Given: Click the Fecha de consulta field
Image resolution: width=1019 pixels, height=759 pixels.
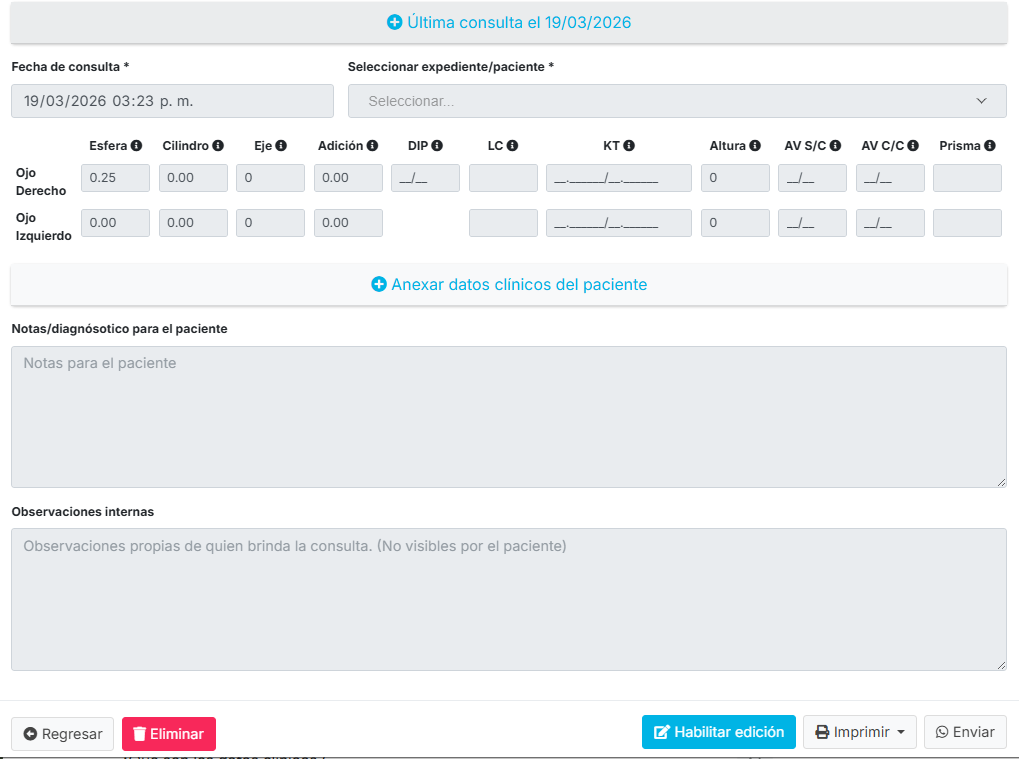Looking at the screenshot, I should coord(172,101).
